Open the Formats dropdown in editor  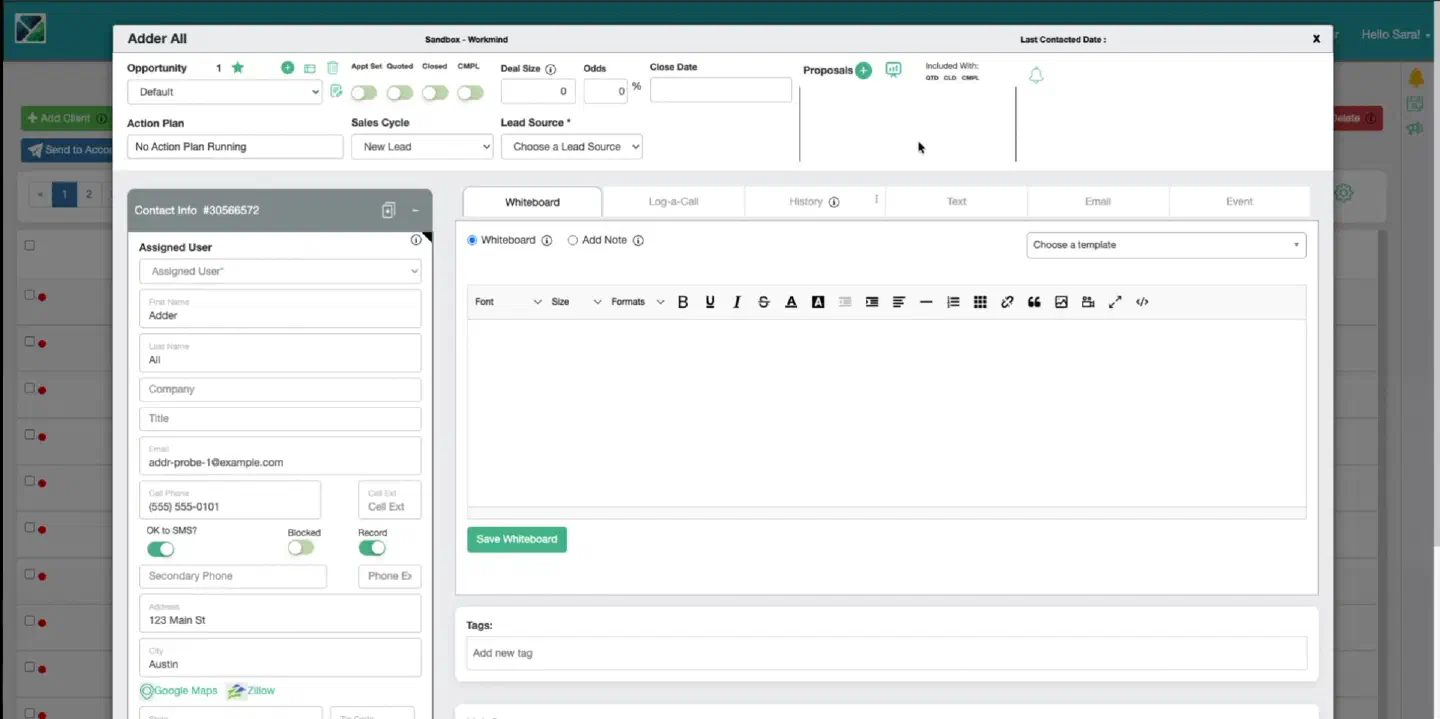(638, 302)
